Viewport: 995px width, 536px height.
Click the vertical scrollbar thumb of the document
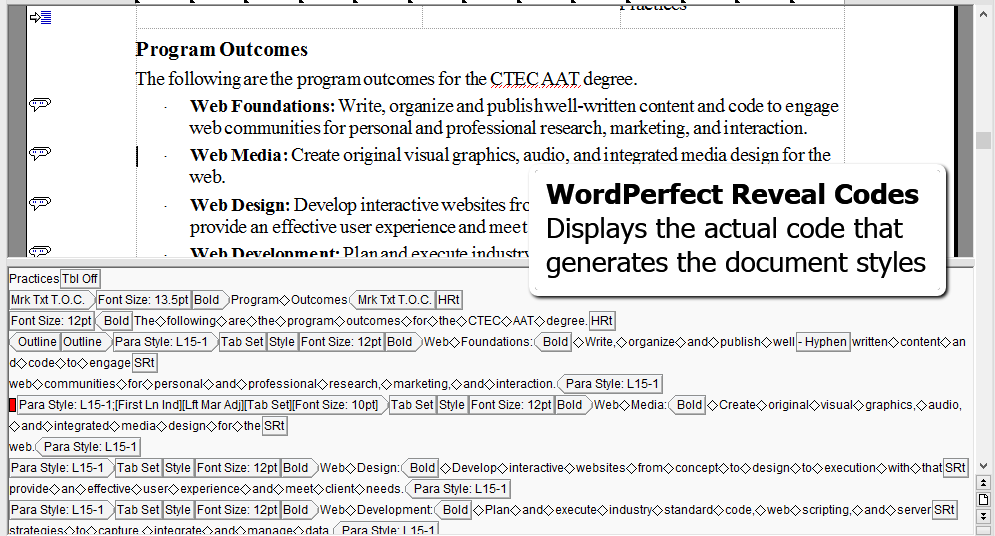click(x=983, y=140)
